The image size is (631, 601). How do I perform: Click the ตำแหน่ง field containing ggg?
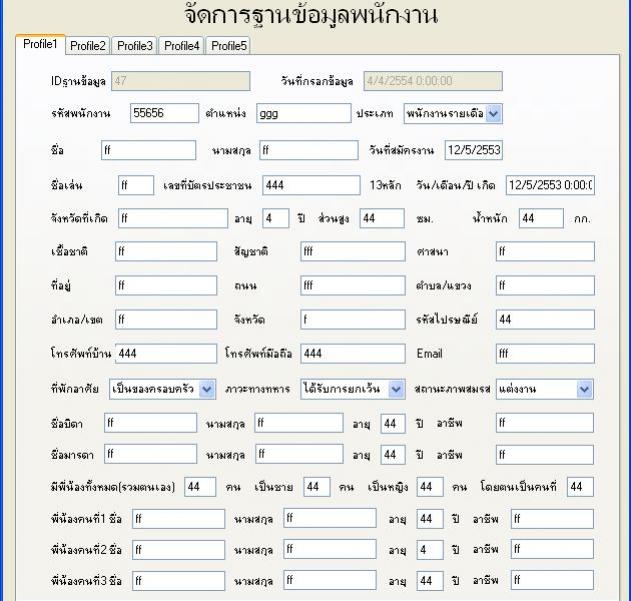click(x=304, y=113)
